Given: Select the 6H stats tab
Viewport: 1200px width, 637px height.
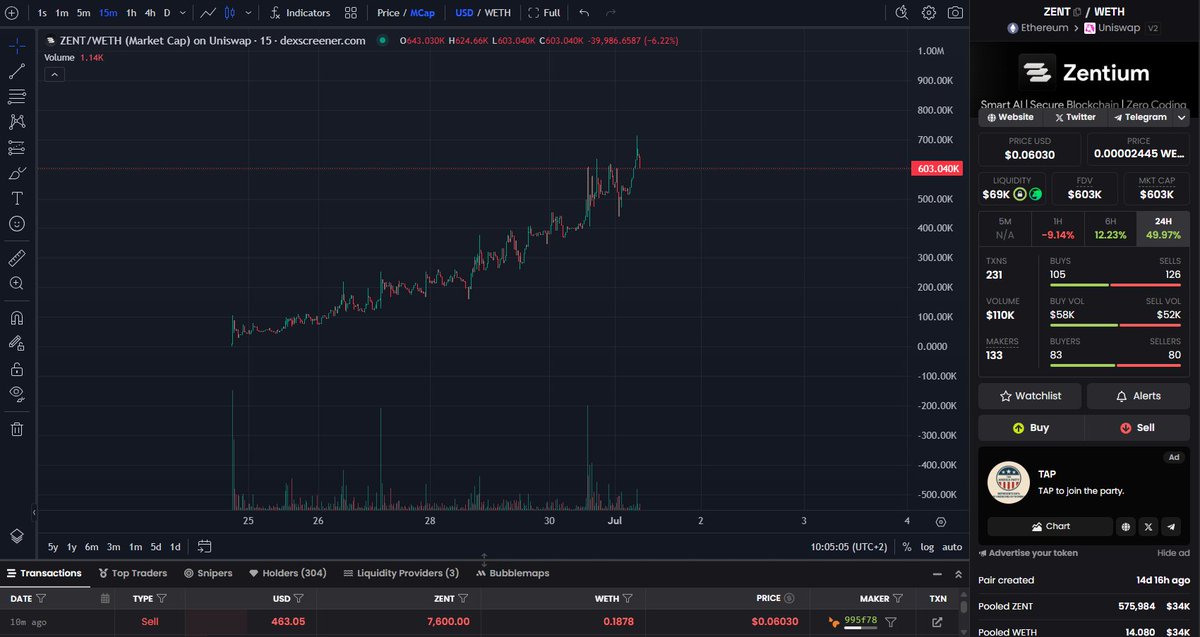Looking at the screenshot, I should (1110, 228).
